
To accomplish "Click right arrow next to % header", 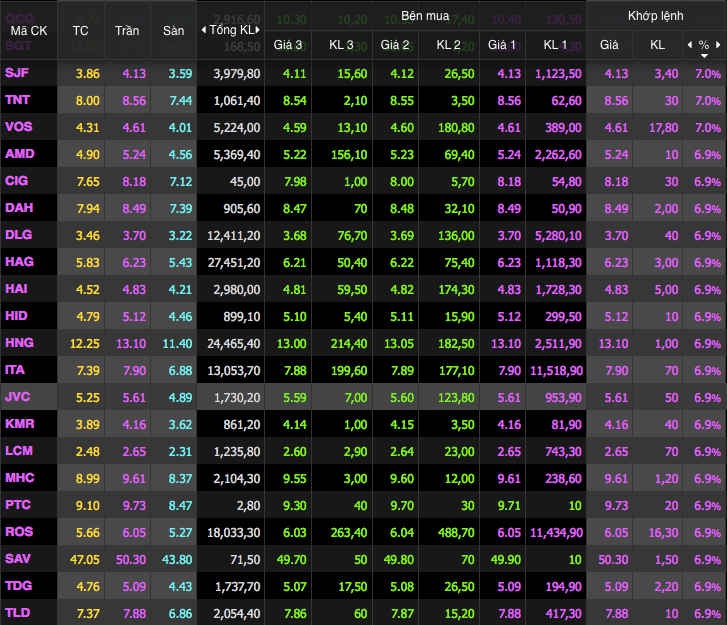I will coord(717,45).
